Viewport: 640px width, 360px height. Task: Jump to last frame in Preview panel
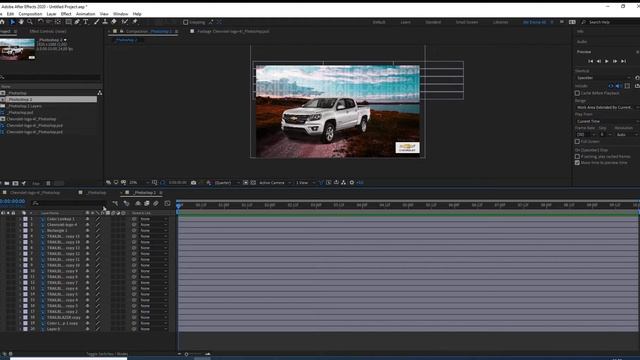623,61
